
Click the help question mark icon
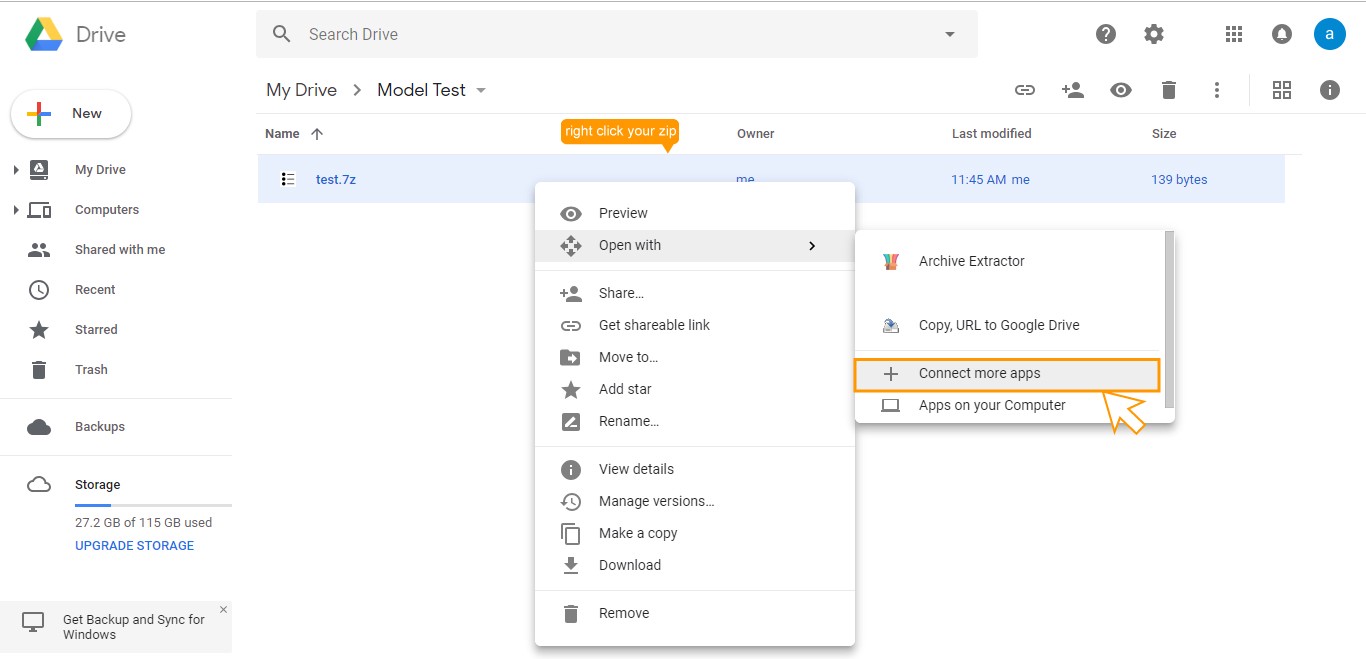[x=1106, y=34]
